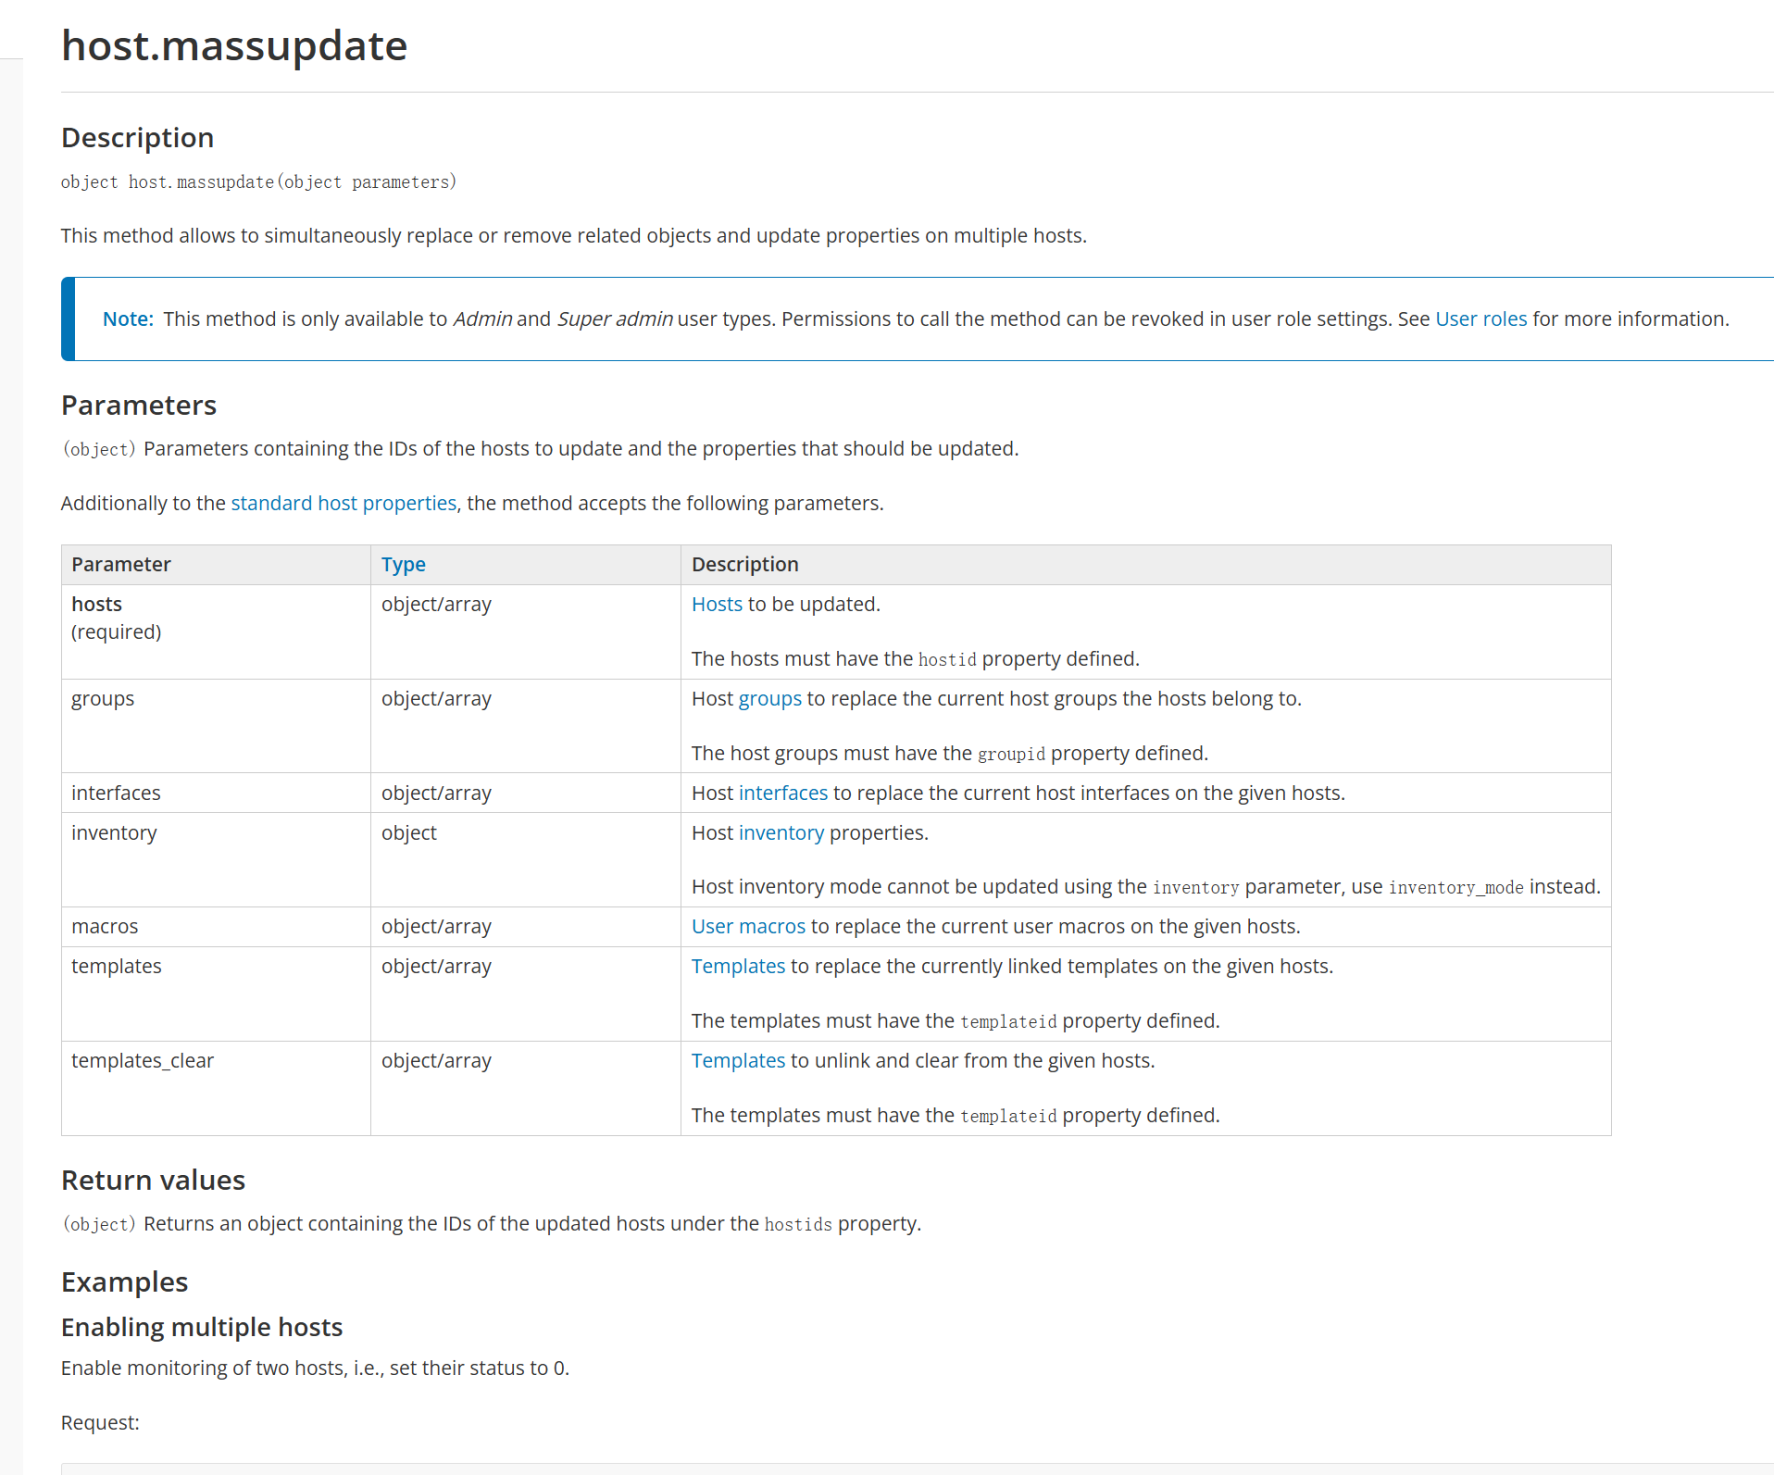Screen dimensions: 1774x1475
Task: Click the Enabling multiple hosts subheading
Action: [201, 1327]
